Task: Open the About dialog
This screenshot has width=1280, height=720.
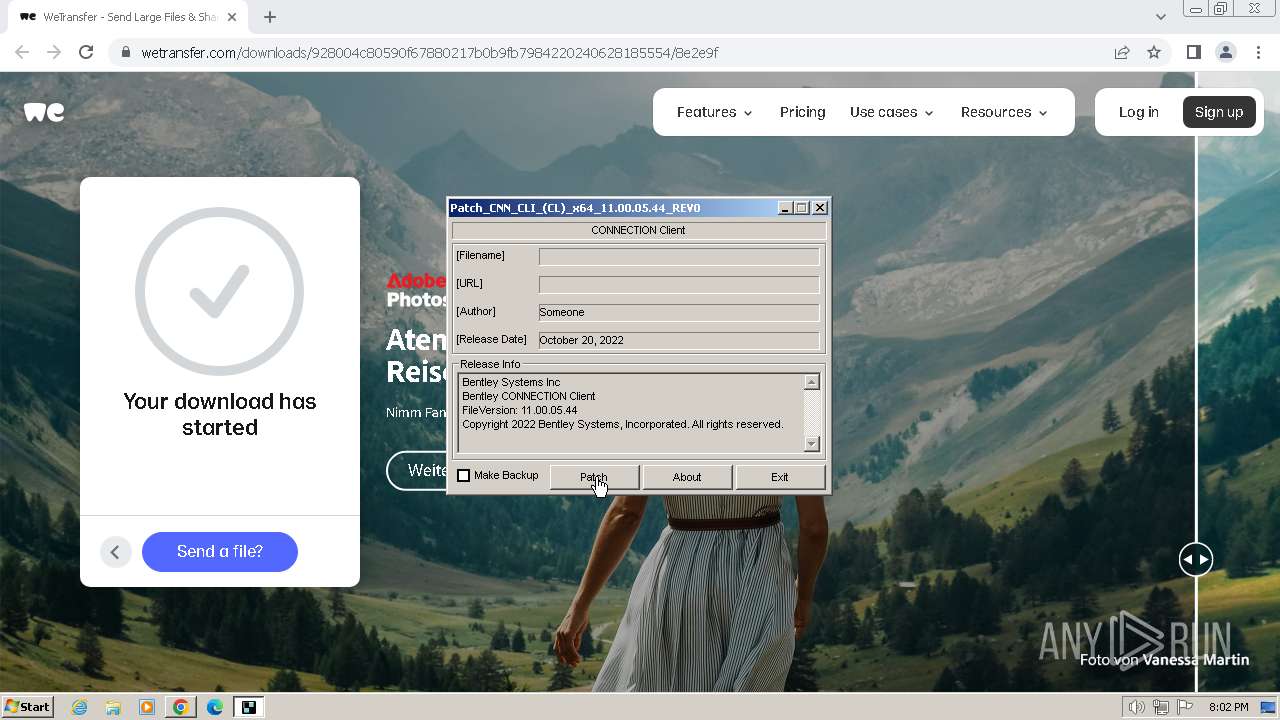Action: click(687, 477)
